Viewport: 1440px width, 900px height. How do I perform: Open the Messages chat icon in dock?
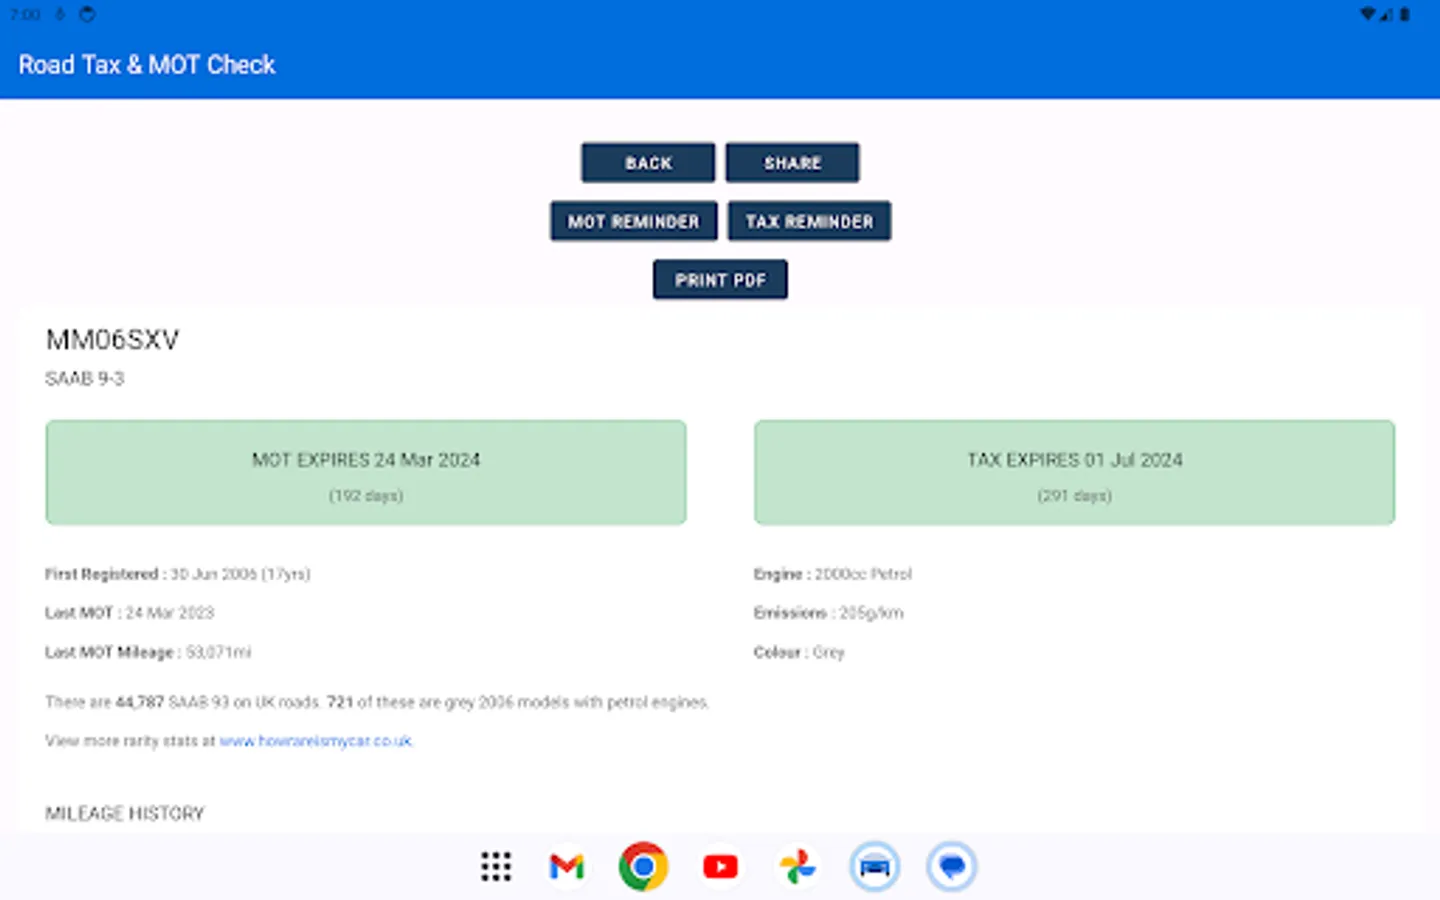click(951, 866)
